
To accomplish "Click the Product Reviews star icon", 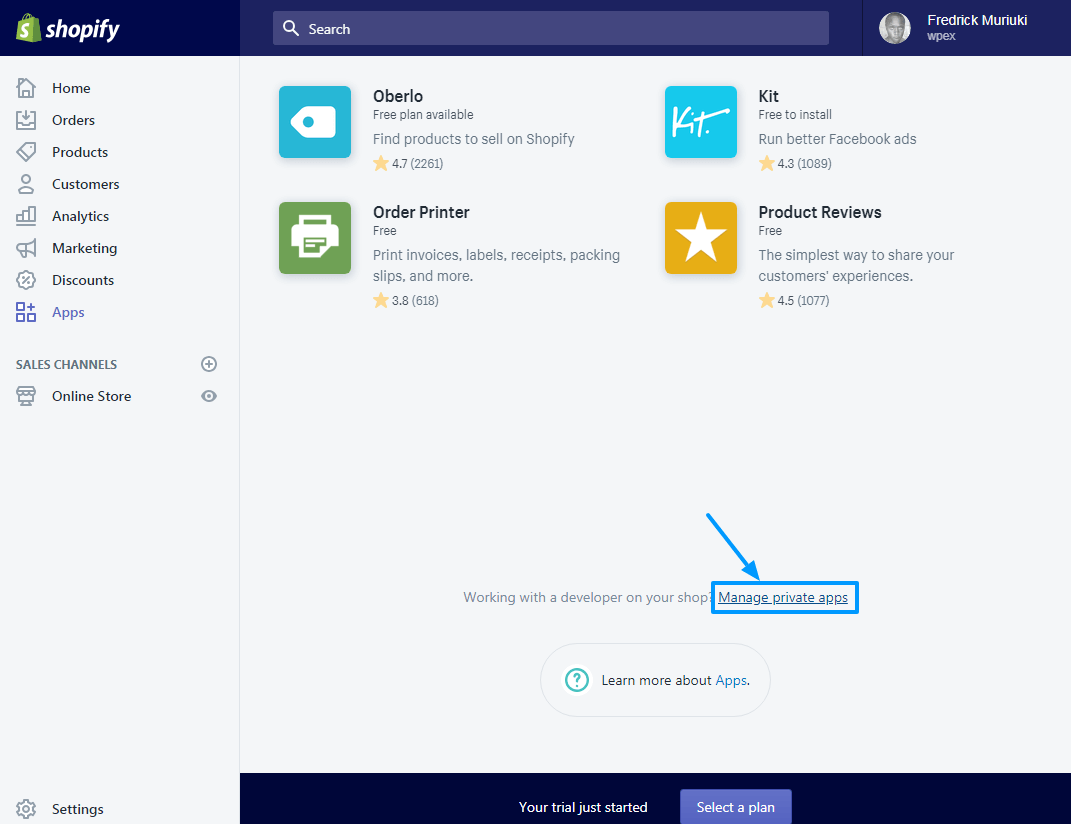I will point(700,238).
